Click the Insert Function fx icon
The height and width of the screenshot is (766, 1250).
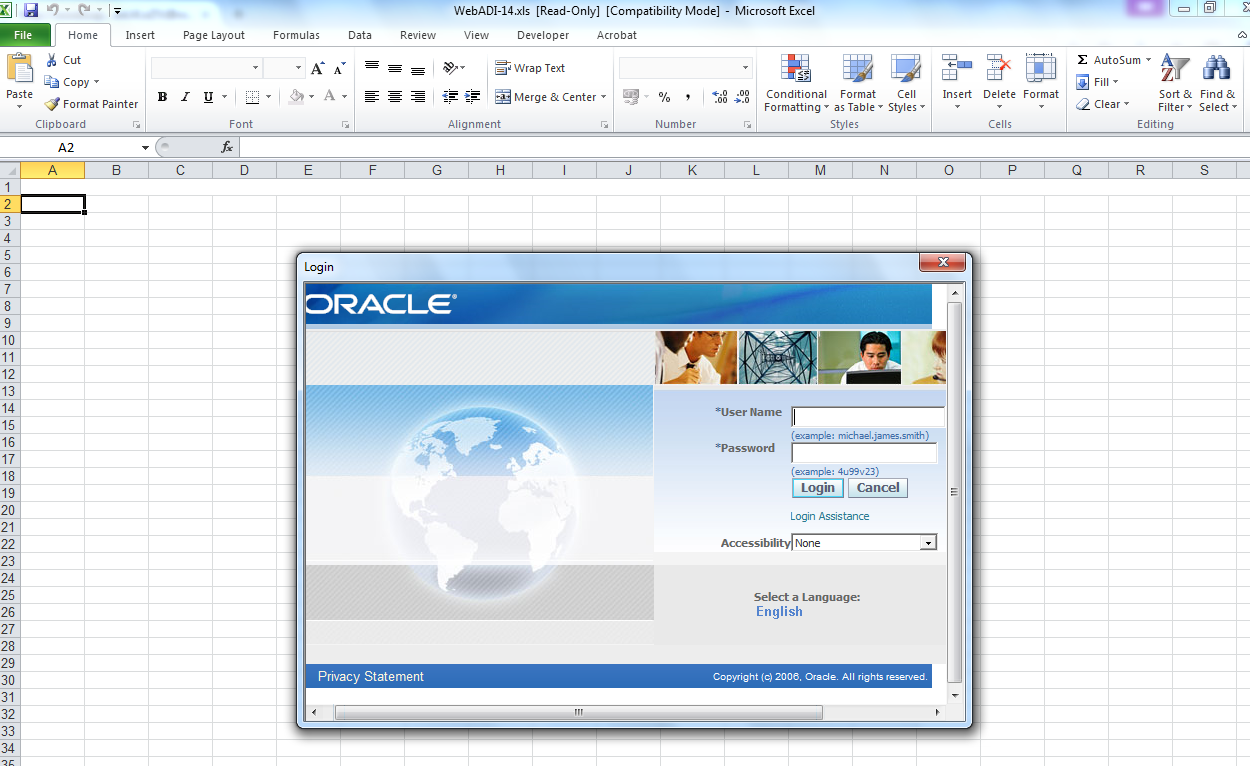(x=227, y=148)
